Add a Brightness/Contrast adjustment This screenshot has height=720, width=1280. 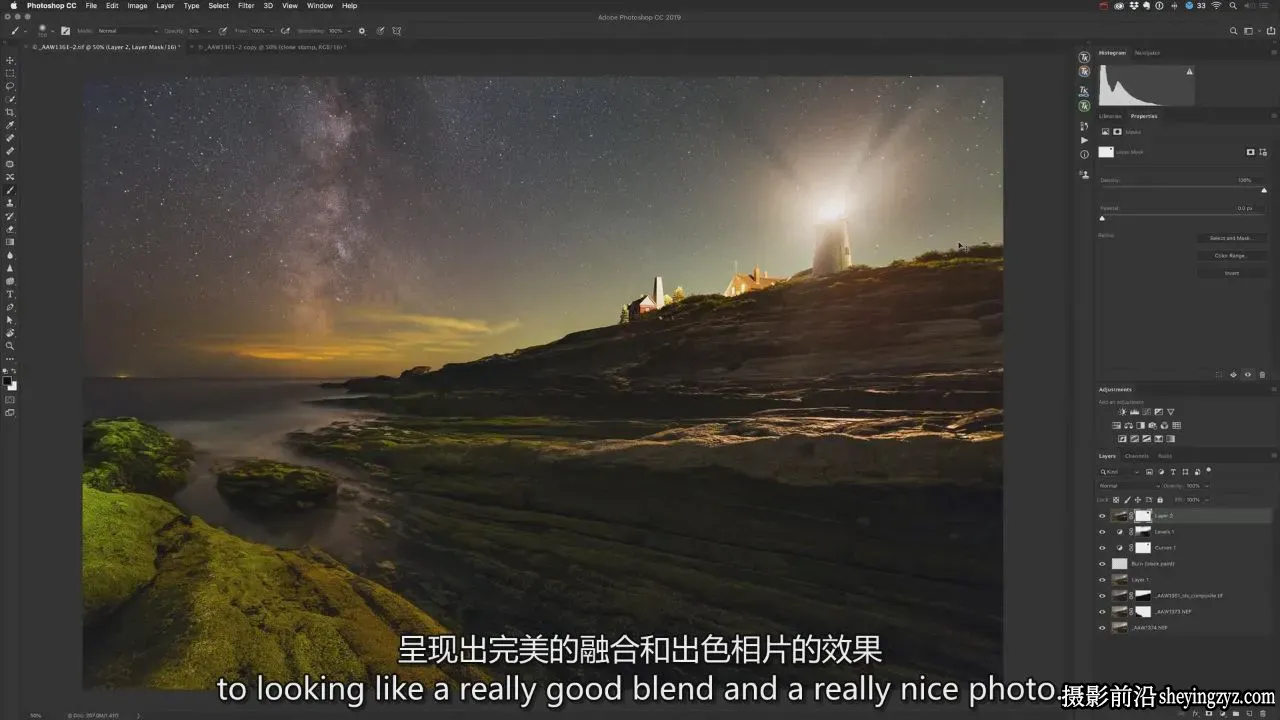tap(1123, 412)
